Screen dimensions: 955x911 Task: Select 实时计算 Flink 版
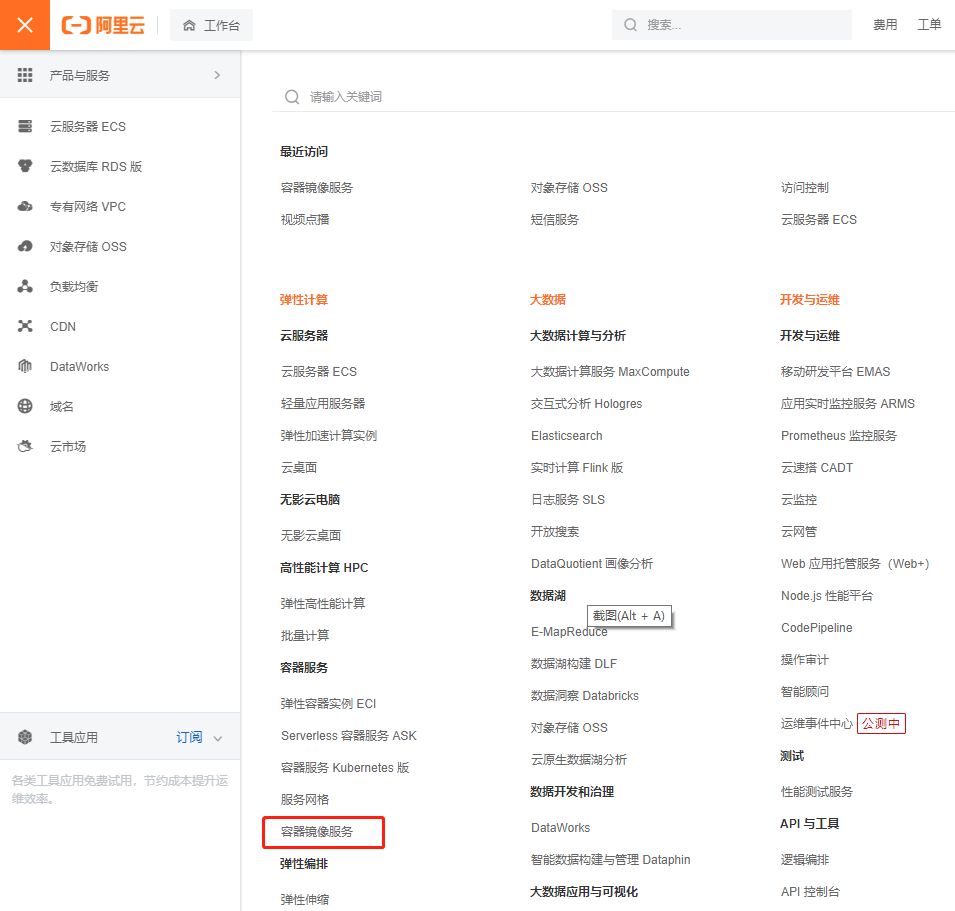click(577, 468)
